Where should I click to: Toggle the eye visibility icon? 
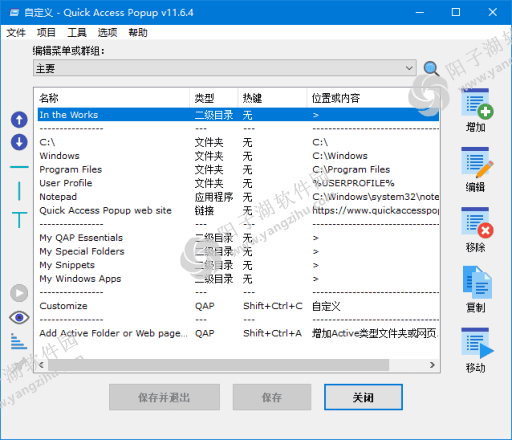point(19,318)
